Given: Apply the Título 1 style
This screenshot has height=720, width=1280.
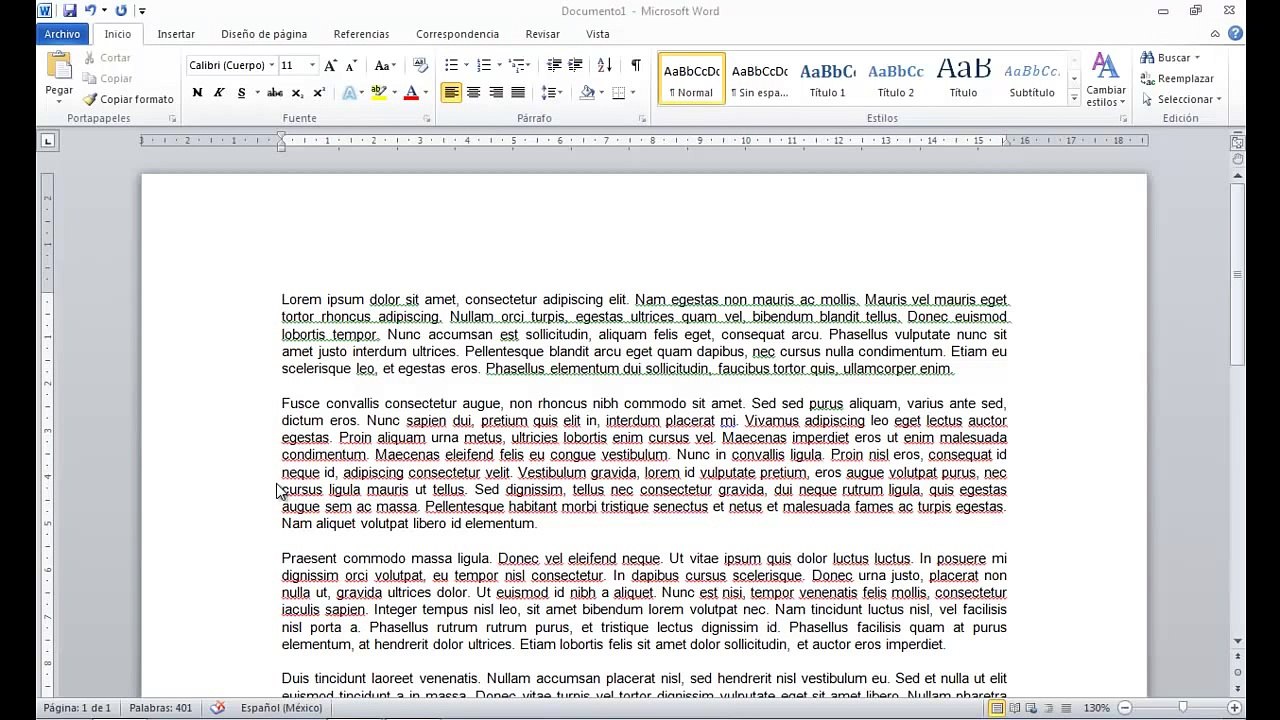Looking at the screenshot, I should 828,78.
